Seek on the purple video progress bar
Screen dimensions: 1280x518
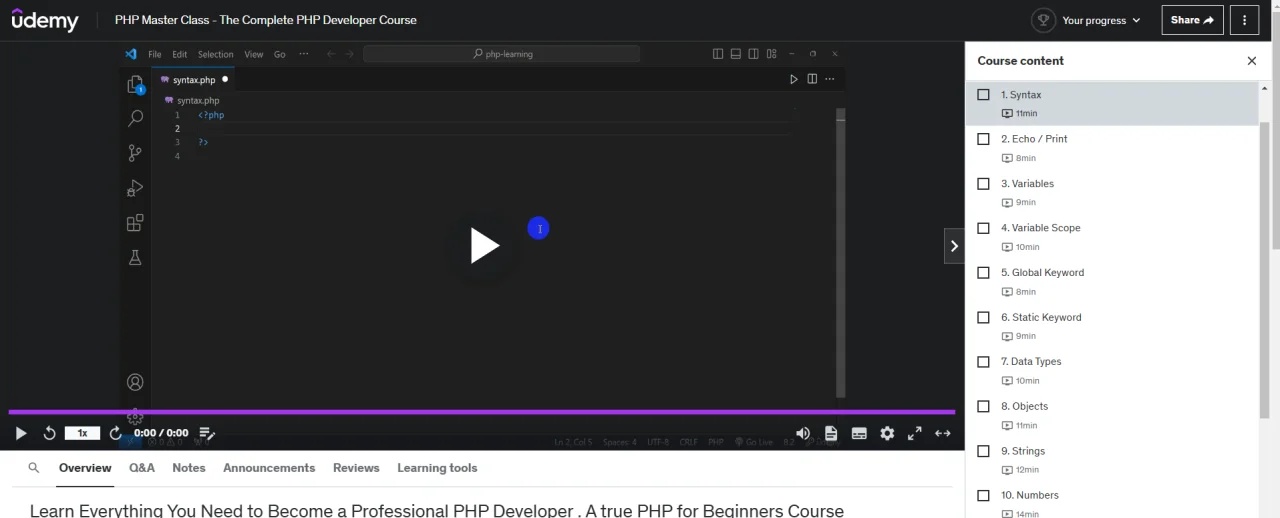(x=482, y=411)
